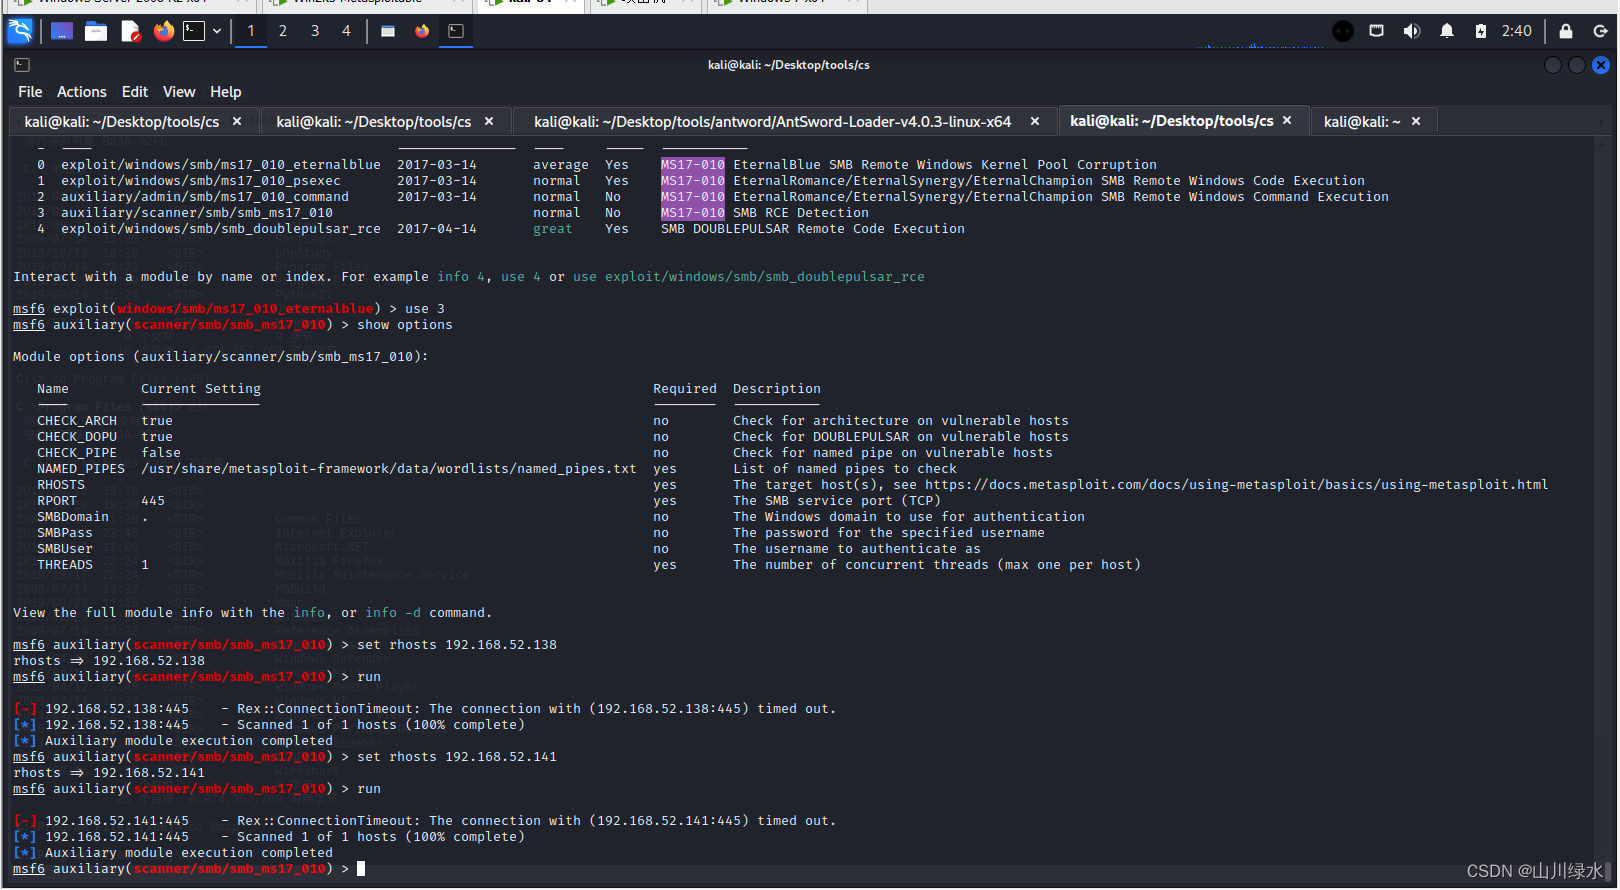Open the network connection tray icon
Viewport: 1620px width, 890px height.
click(1377, 31)
